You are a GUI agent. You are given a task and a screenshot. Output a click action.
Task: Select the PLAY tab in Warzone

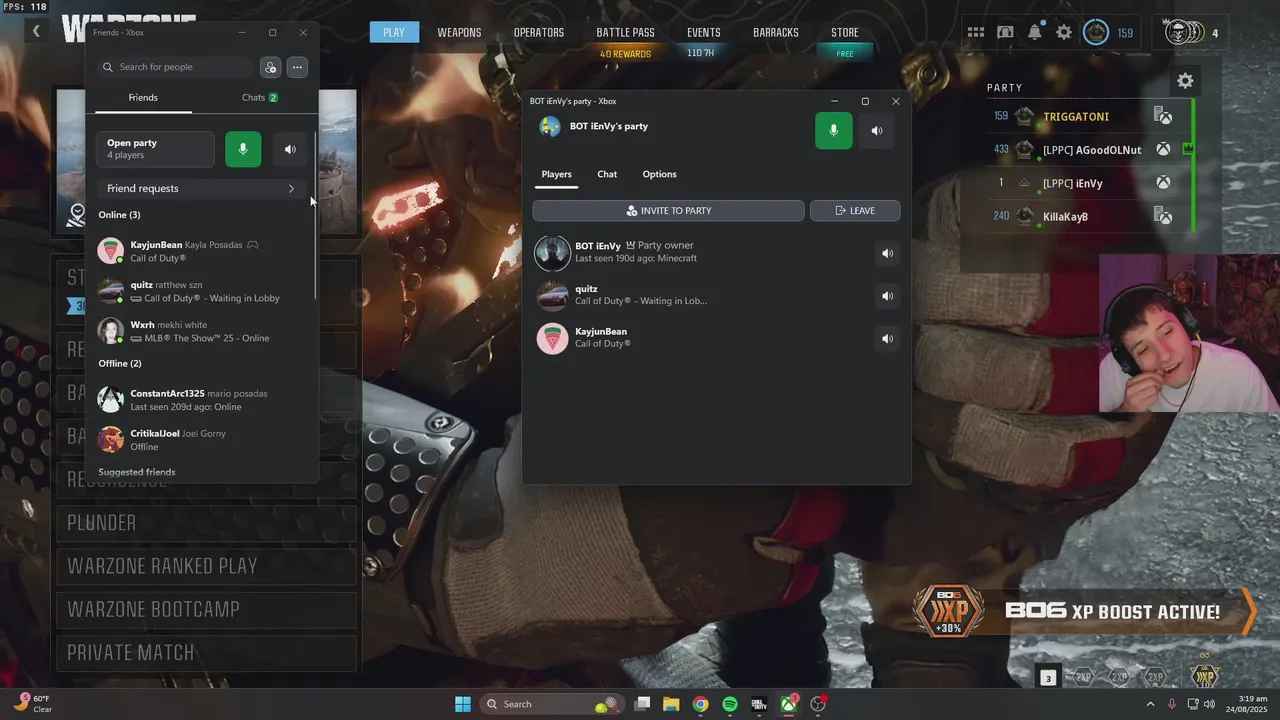tap(394, 33)
